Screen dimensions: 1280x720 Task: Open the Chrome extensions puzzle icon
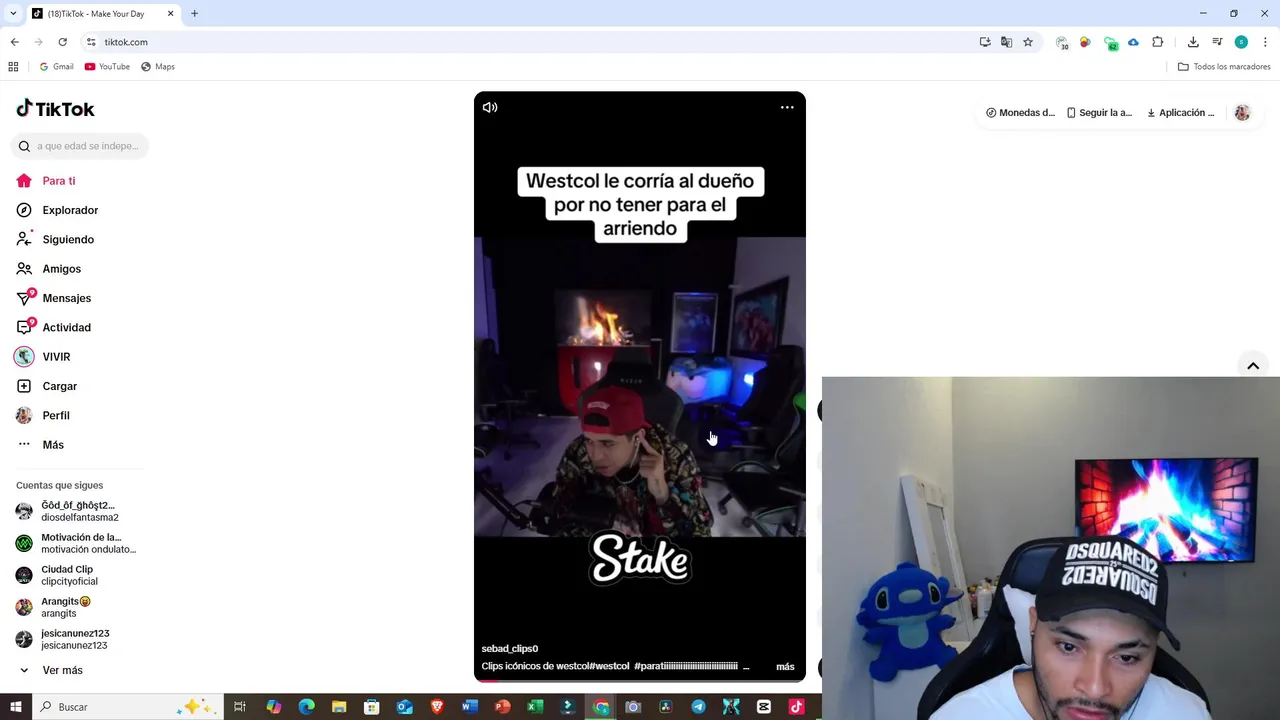click(1158, 42)
